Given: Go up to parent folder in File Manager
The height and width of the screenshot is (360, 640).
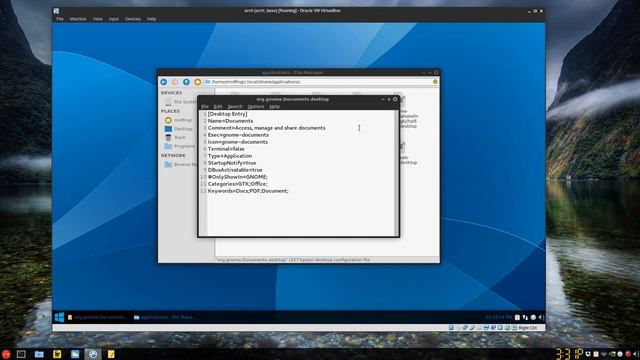Looking at the screenshot, I should click(x=186, y=82).
